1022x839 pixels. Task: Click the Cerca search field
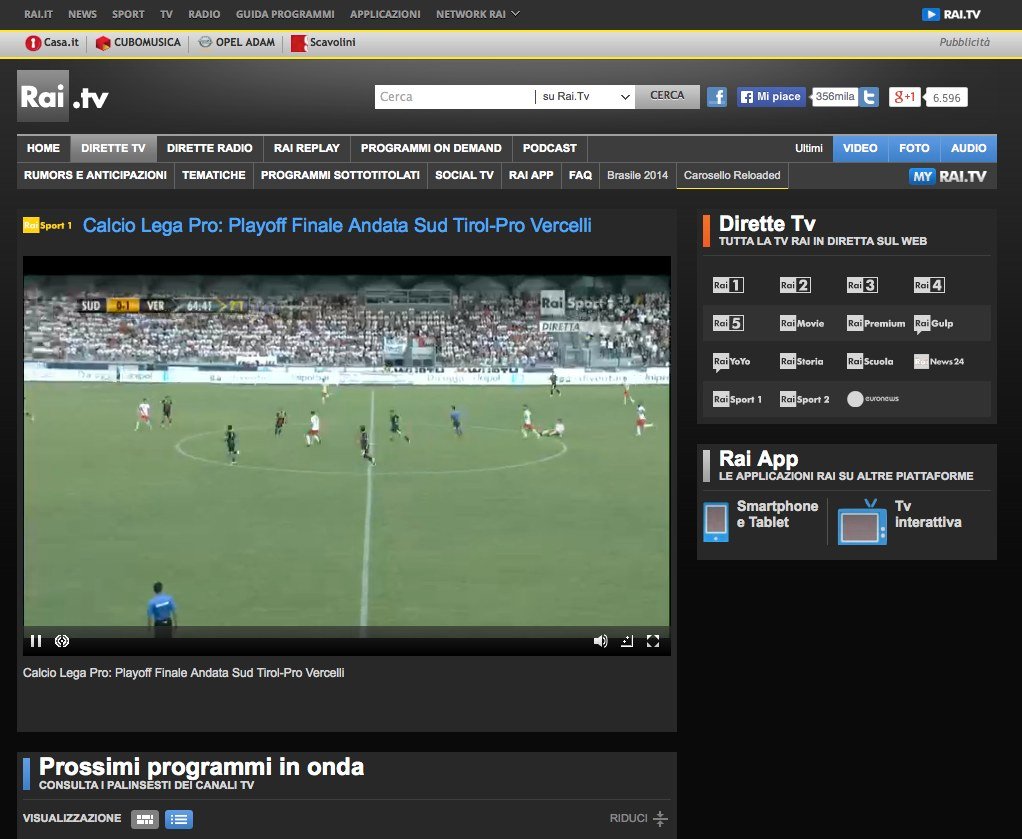click(454, 96)
